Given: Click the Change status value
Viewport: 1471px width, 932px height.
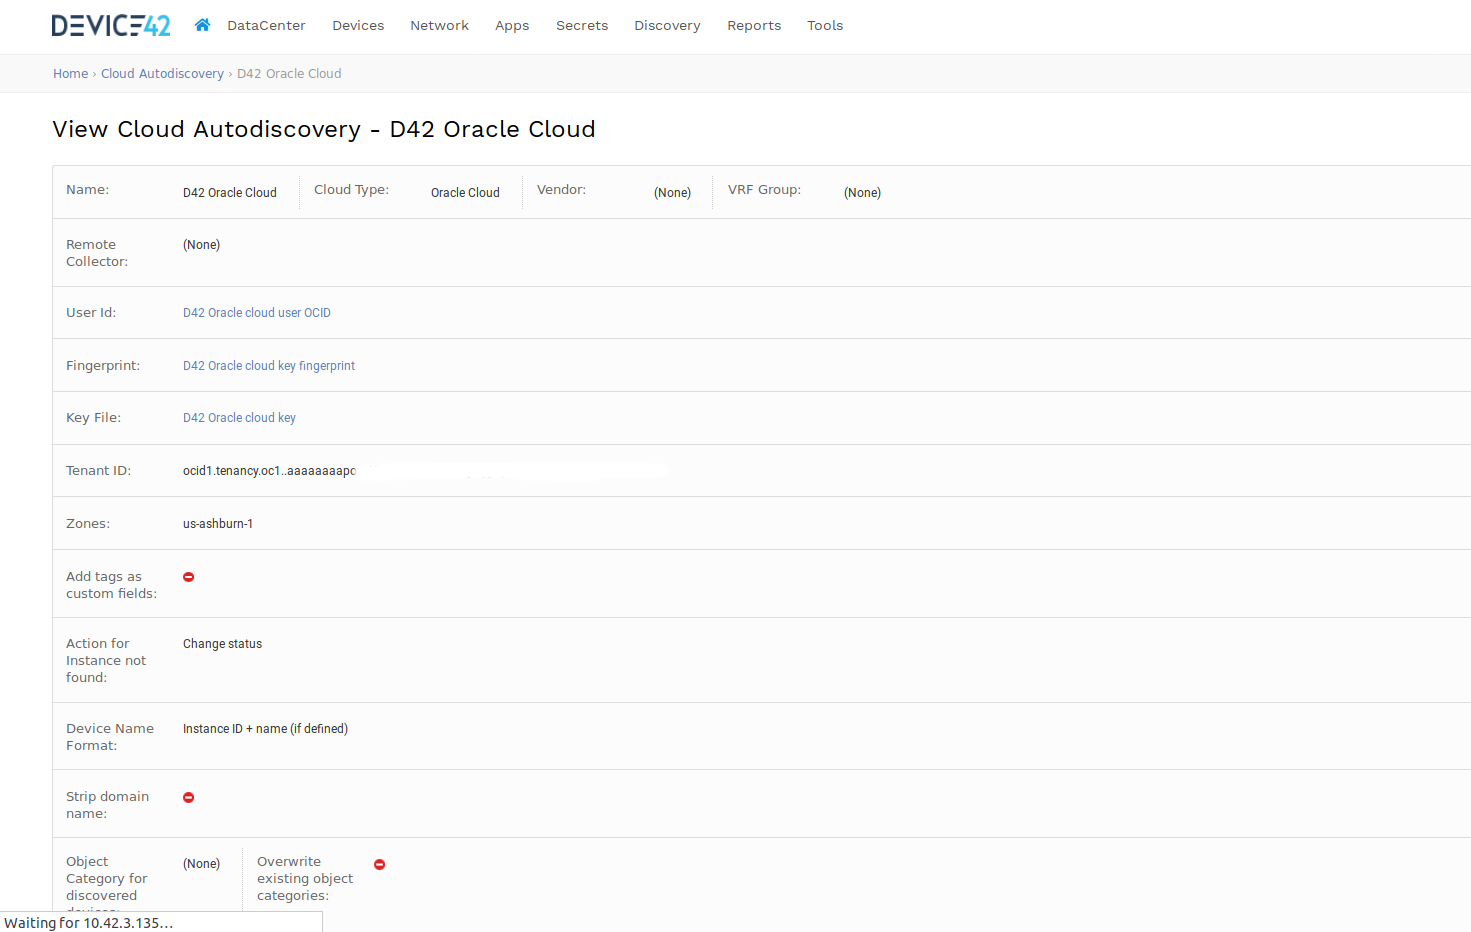Looking at the screenshot, I should [222, 644].
